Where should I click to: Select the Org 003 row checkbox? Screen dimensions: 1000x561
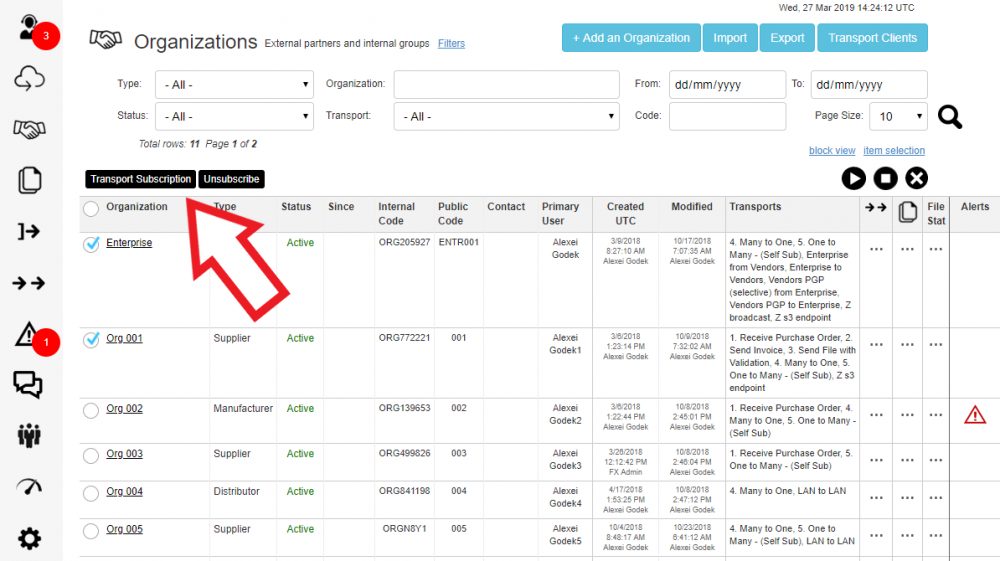(91, 455)
